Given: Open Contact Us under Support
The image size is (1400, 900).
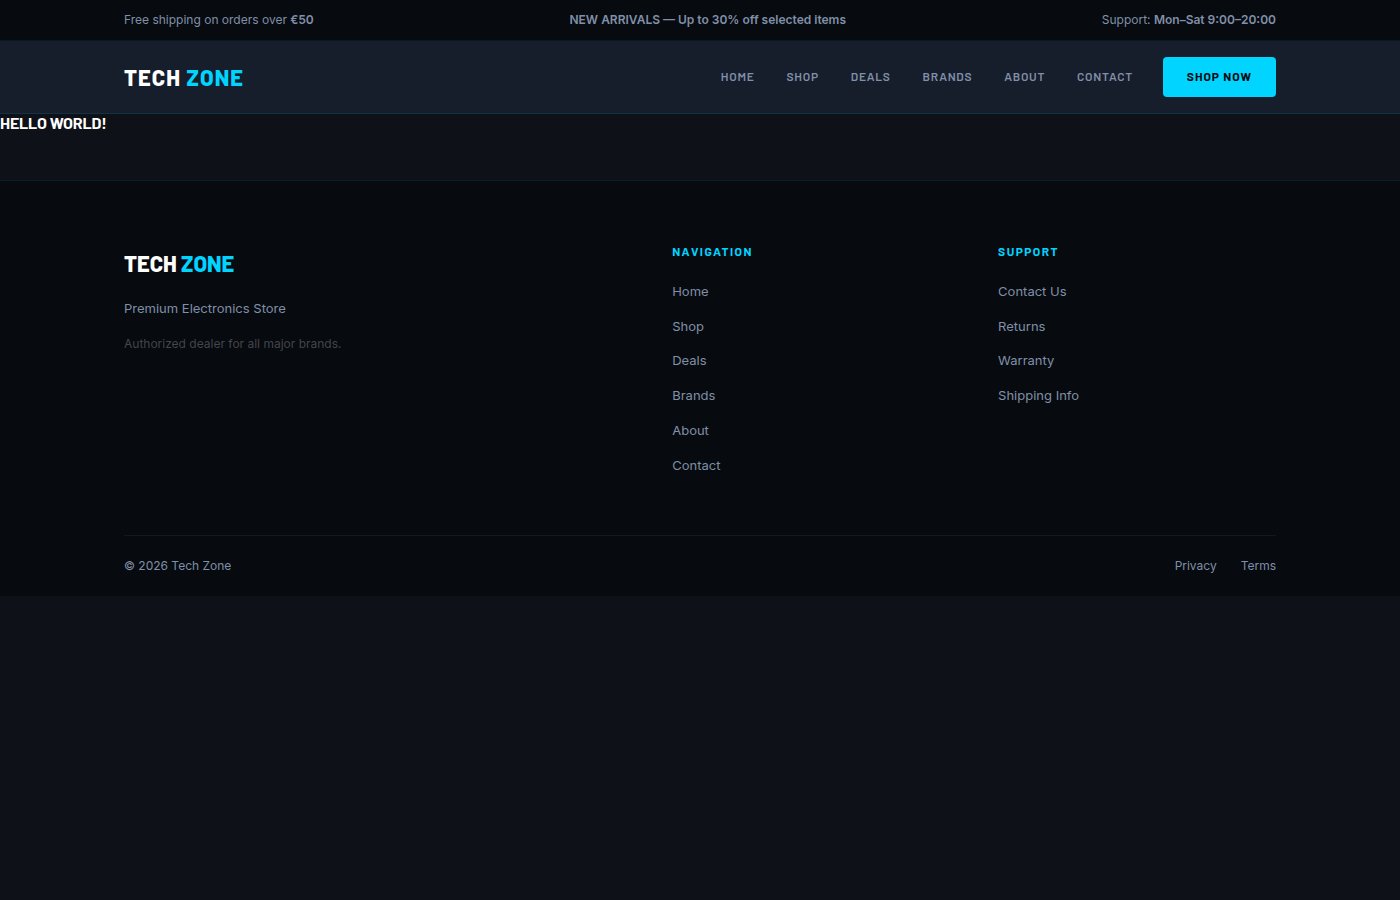Looking at the screenshot, I should [x=1032, y=292].
